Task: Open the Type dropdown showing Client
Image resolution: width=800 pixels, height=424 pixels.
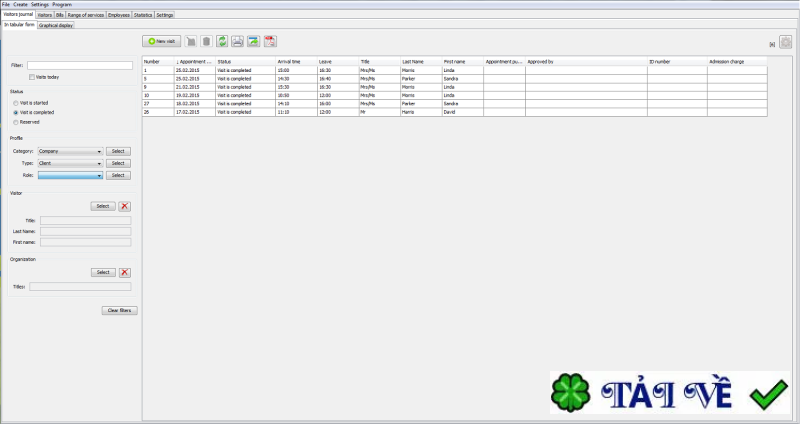Action: (x=70, y=163)
